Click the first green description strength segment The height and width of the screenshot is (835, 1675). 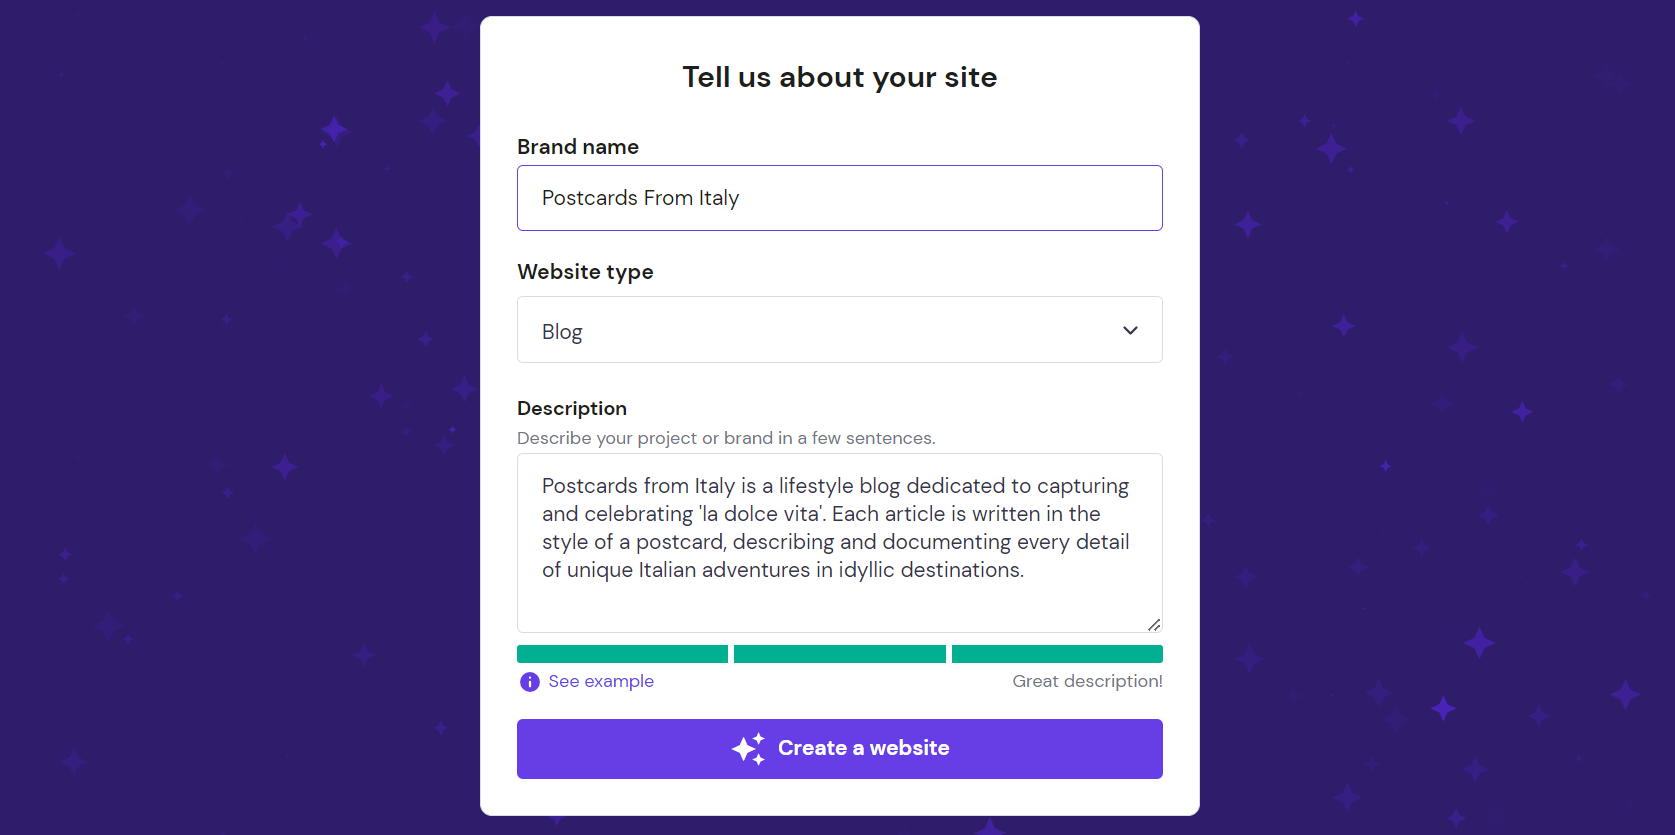click(x=622, y=653)
